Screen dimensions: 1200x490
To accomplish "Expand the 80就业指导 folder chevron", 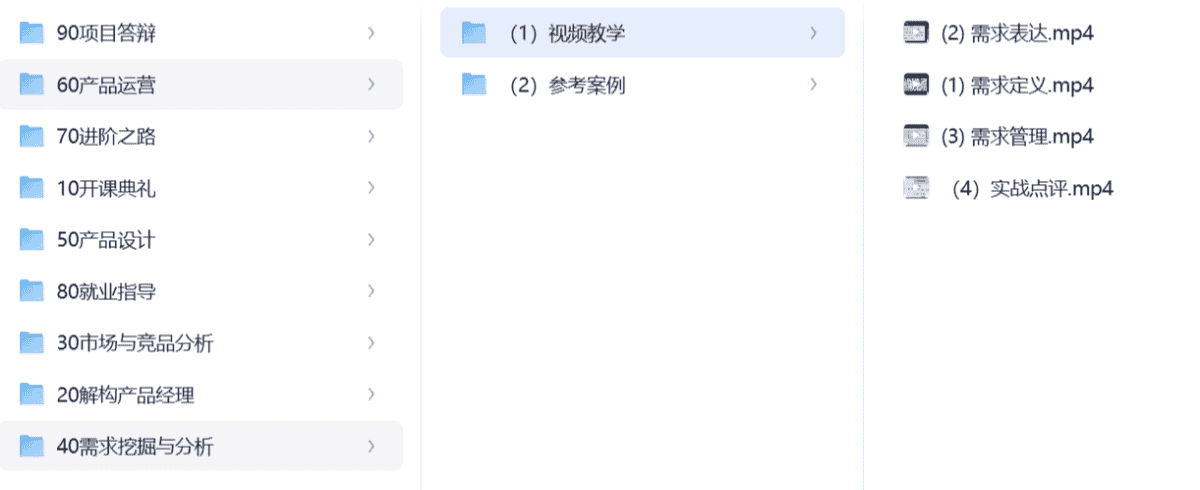I will (x=371, y=291).
